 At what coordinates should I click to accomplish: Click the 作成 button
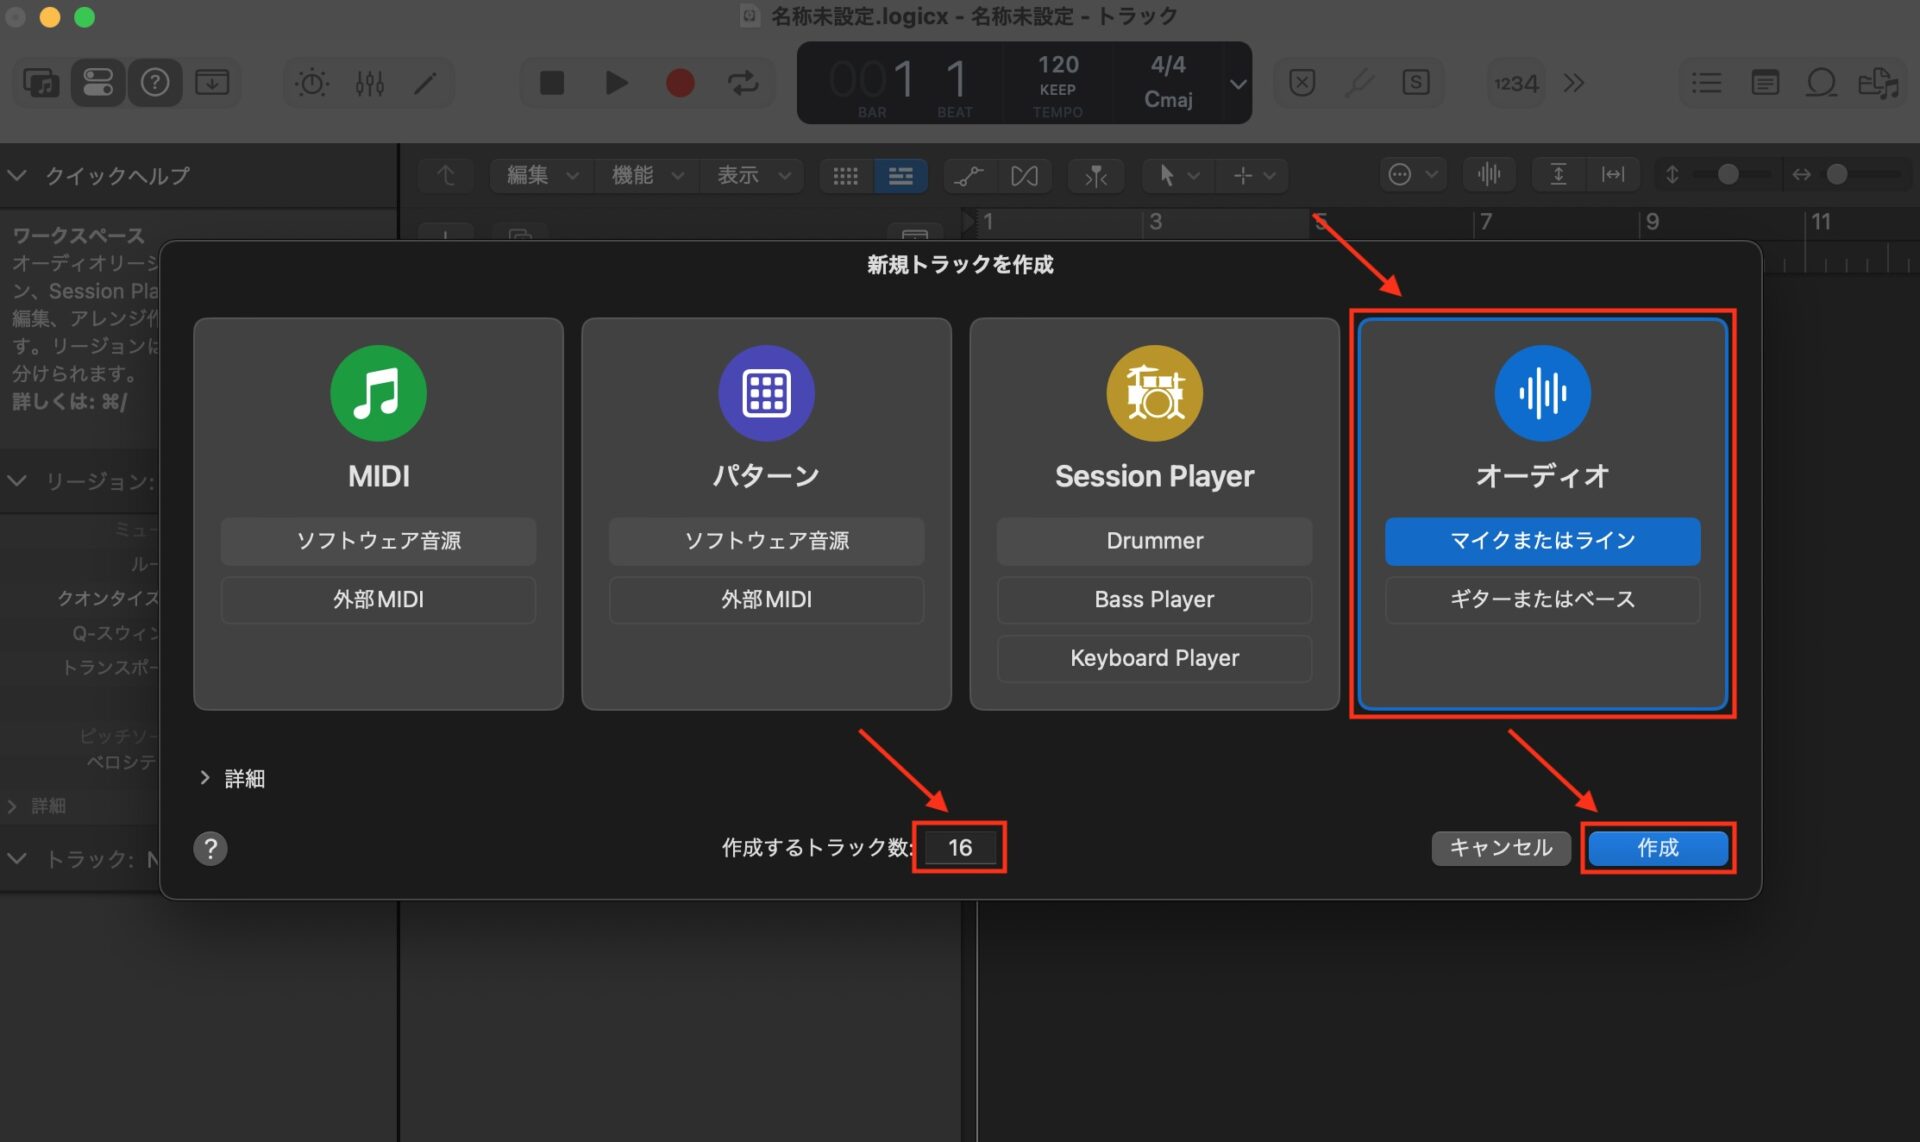coord(1658,848)
